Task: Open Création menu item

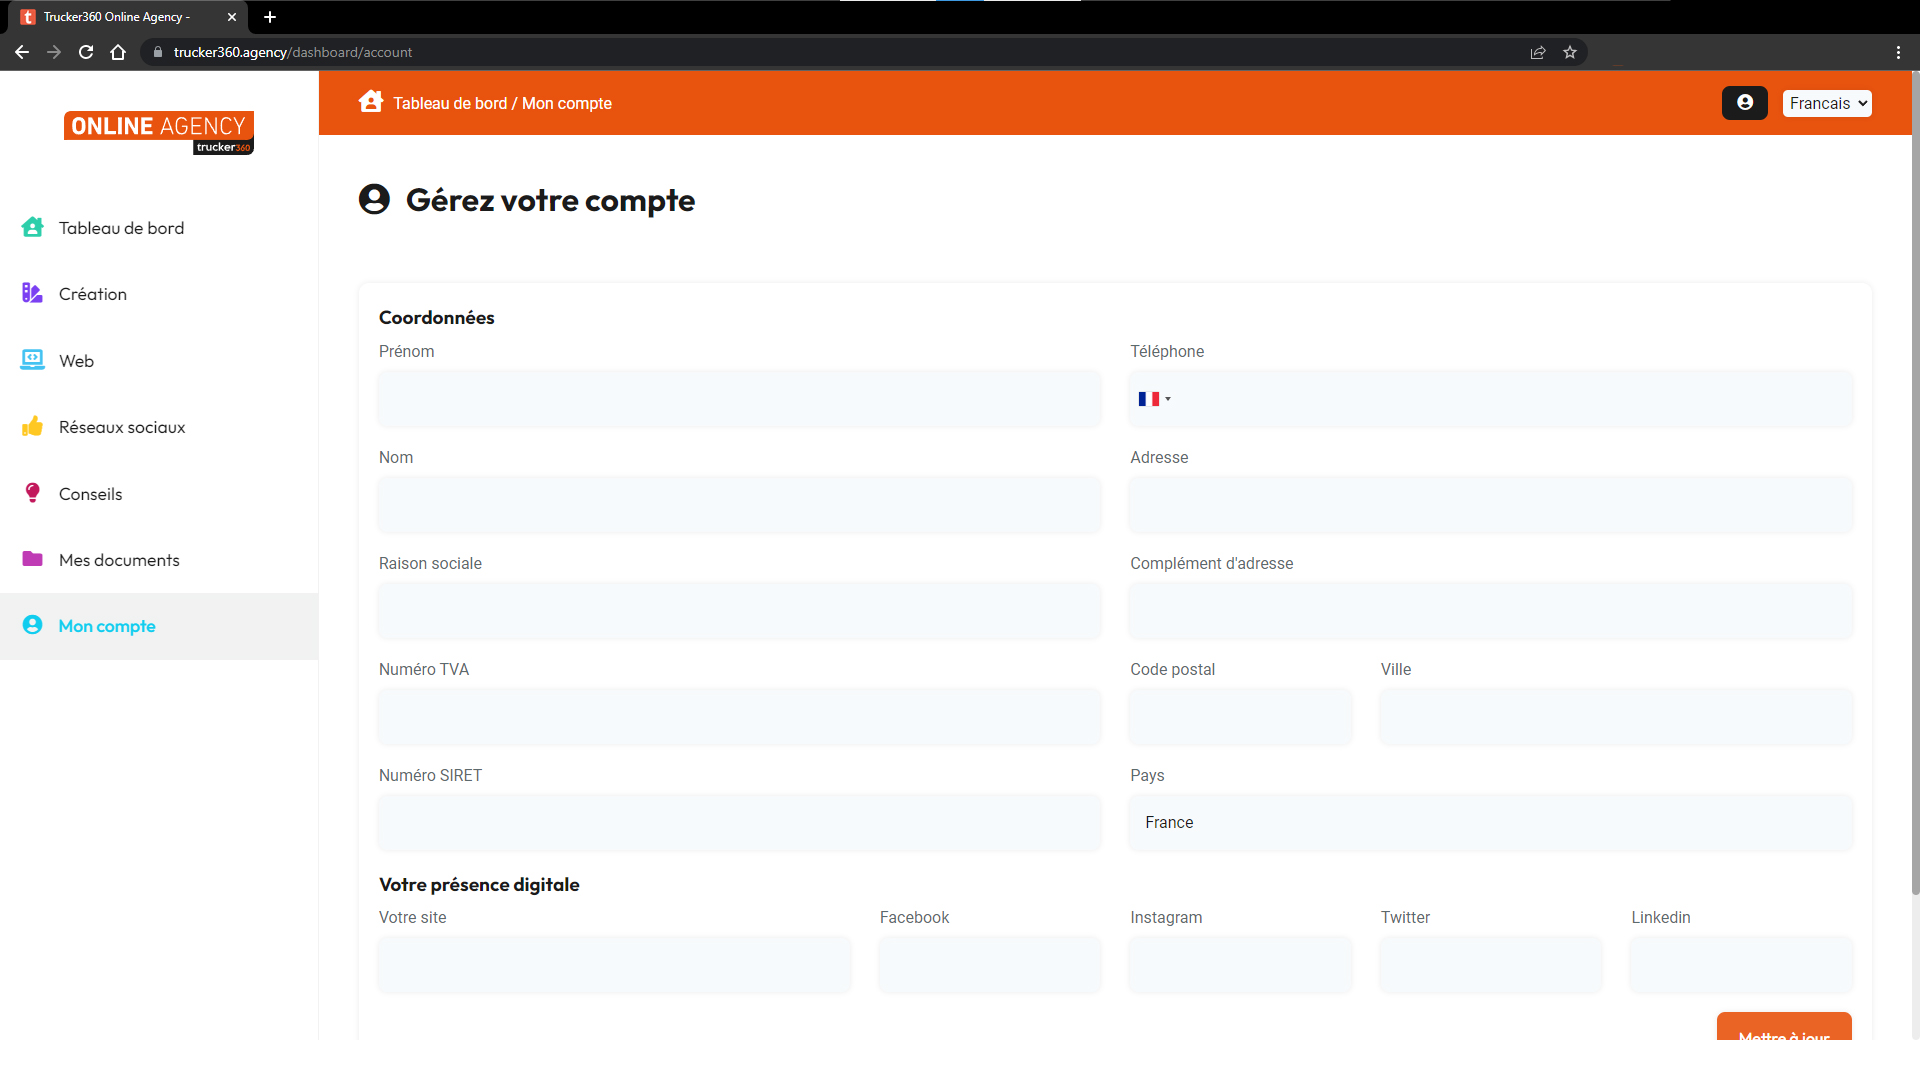Action: [159, 294]
